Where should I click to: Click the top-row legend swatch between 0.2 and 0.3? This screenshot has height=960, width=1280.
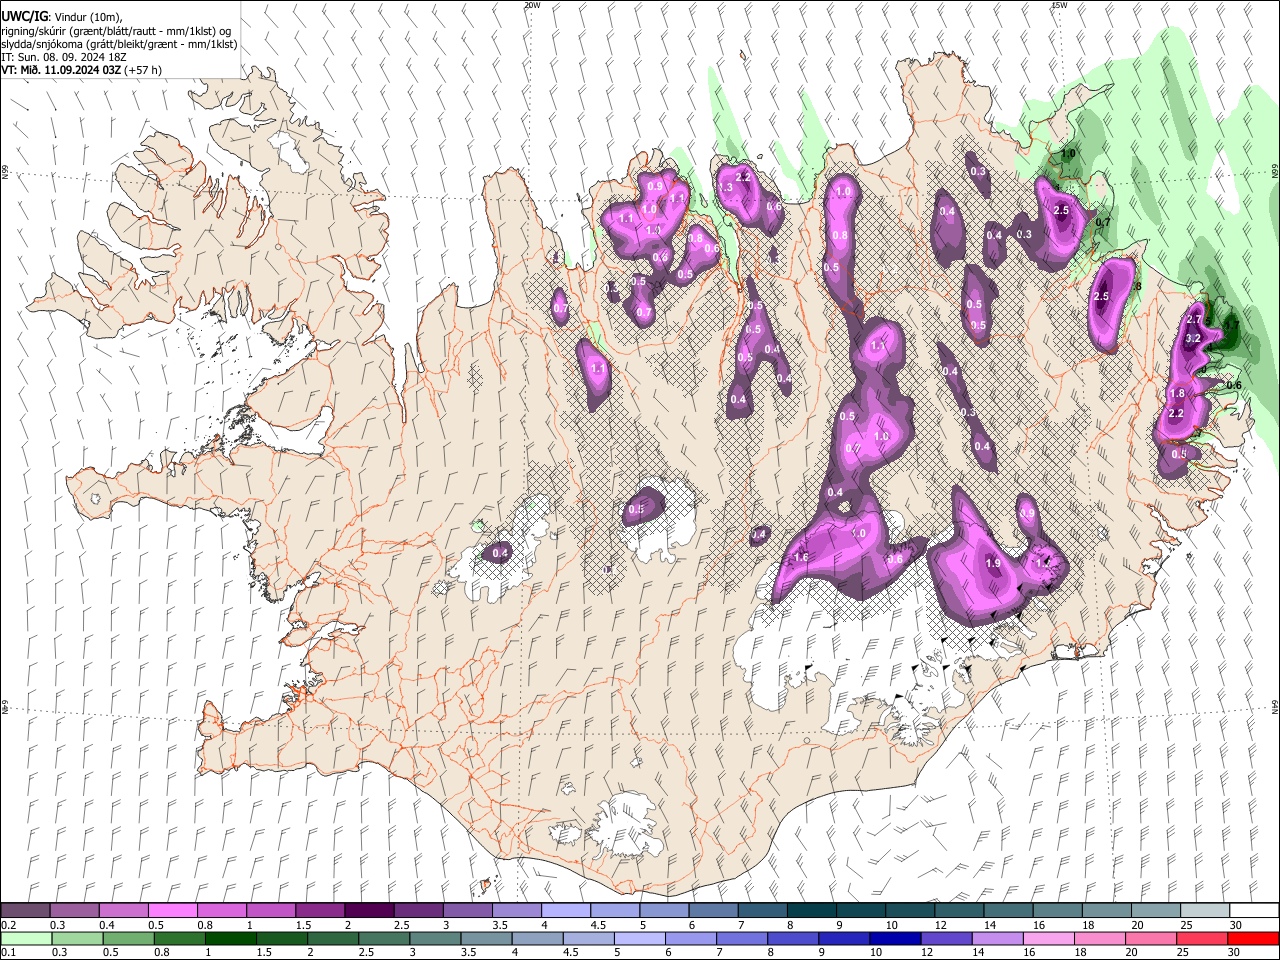pos(25,911)
